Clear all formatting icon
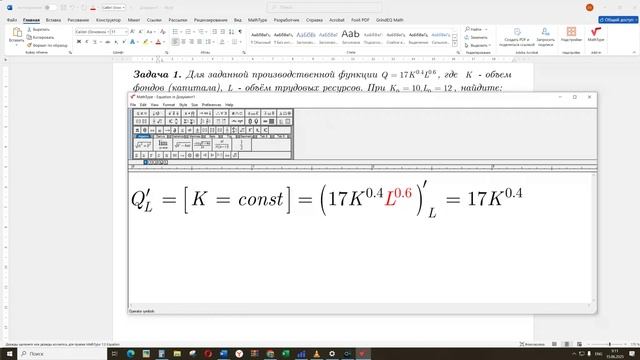This screenshot has height=360, width=640. pos(162,32)
